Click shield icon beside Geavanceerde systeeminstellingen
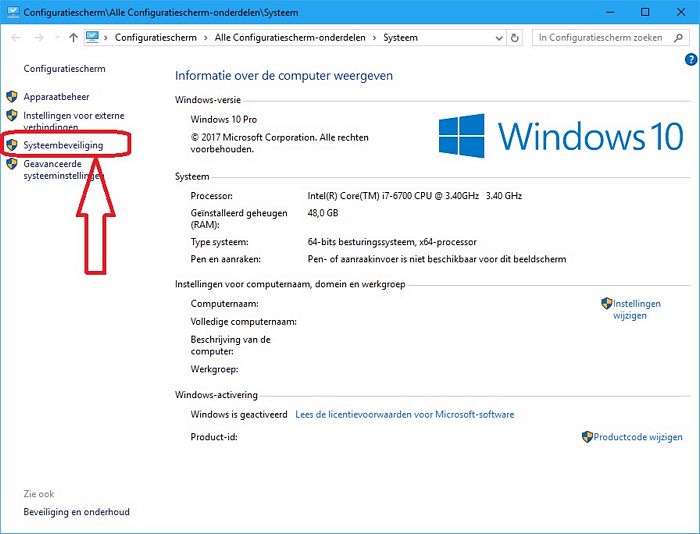Screen dimensions: 700x534 (x=12, y=164)
